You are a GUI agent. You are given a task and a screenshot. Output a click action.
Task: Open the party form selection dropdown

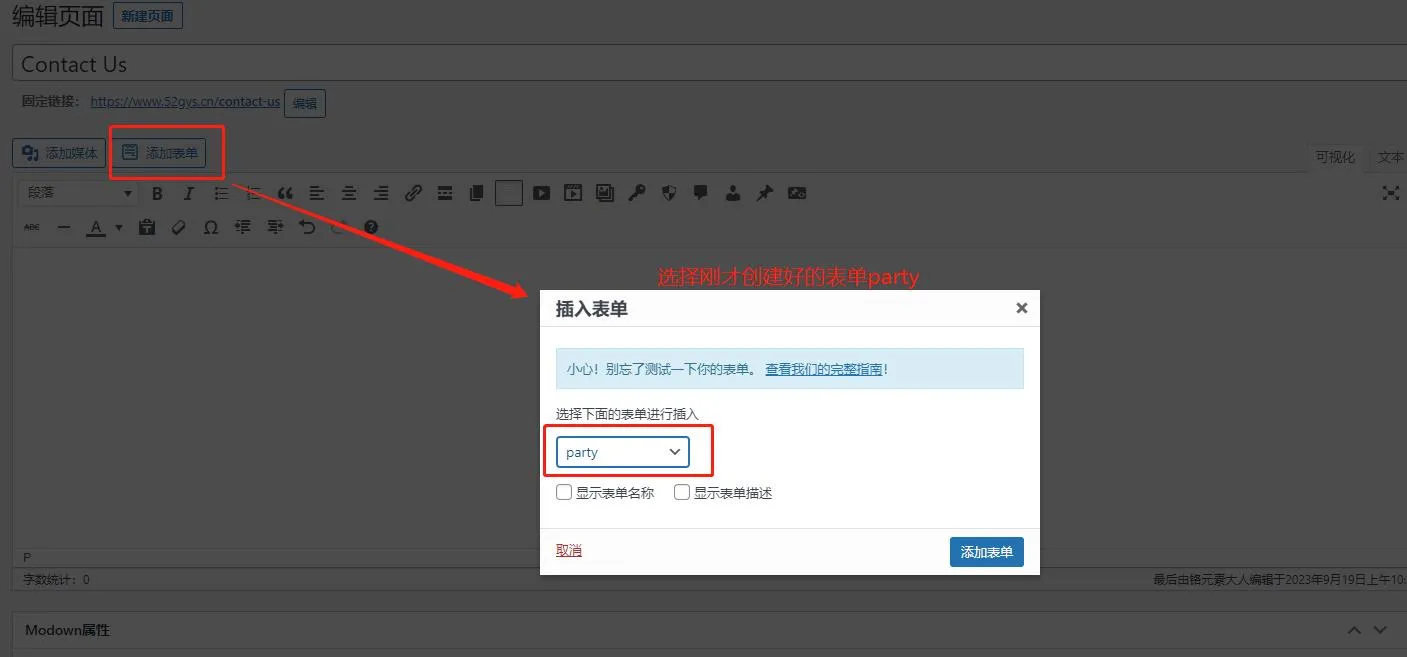[x=622, y=452]
